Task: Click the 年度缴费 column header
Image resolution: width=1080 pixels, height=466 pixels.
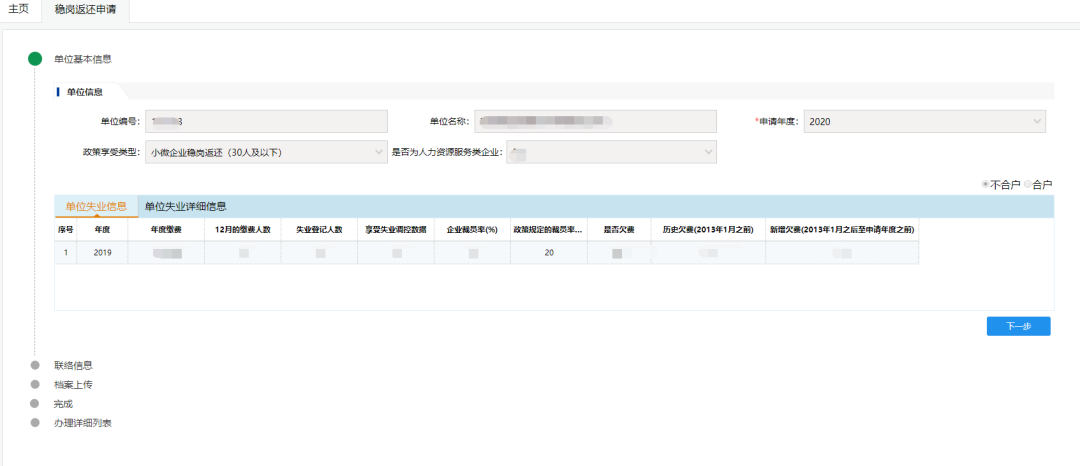Action: coord(166,230)
